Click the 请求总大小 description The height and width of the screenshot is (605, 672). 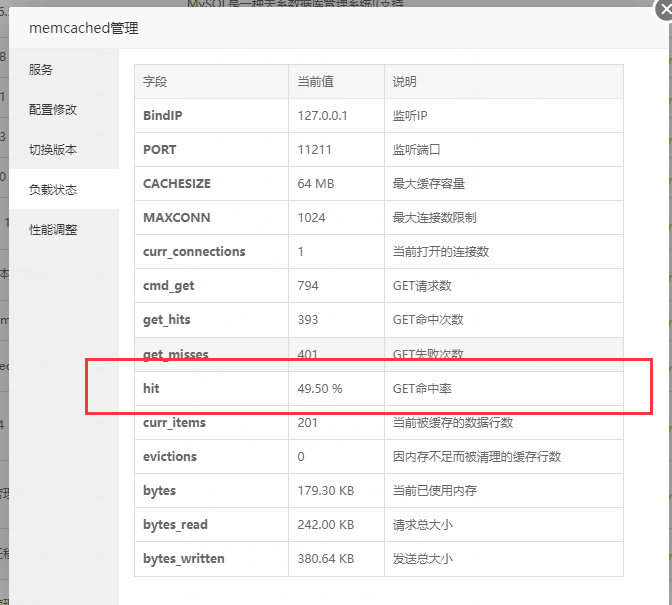423,524
